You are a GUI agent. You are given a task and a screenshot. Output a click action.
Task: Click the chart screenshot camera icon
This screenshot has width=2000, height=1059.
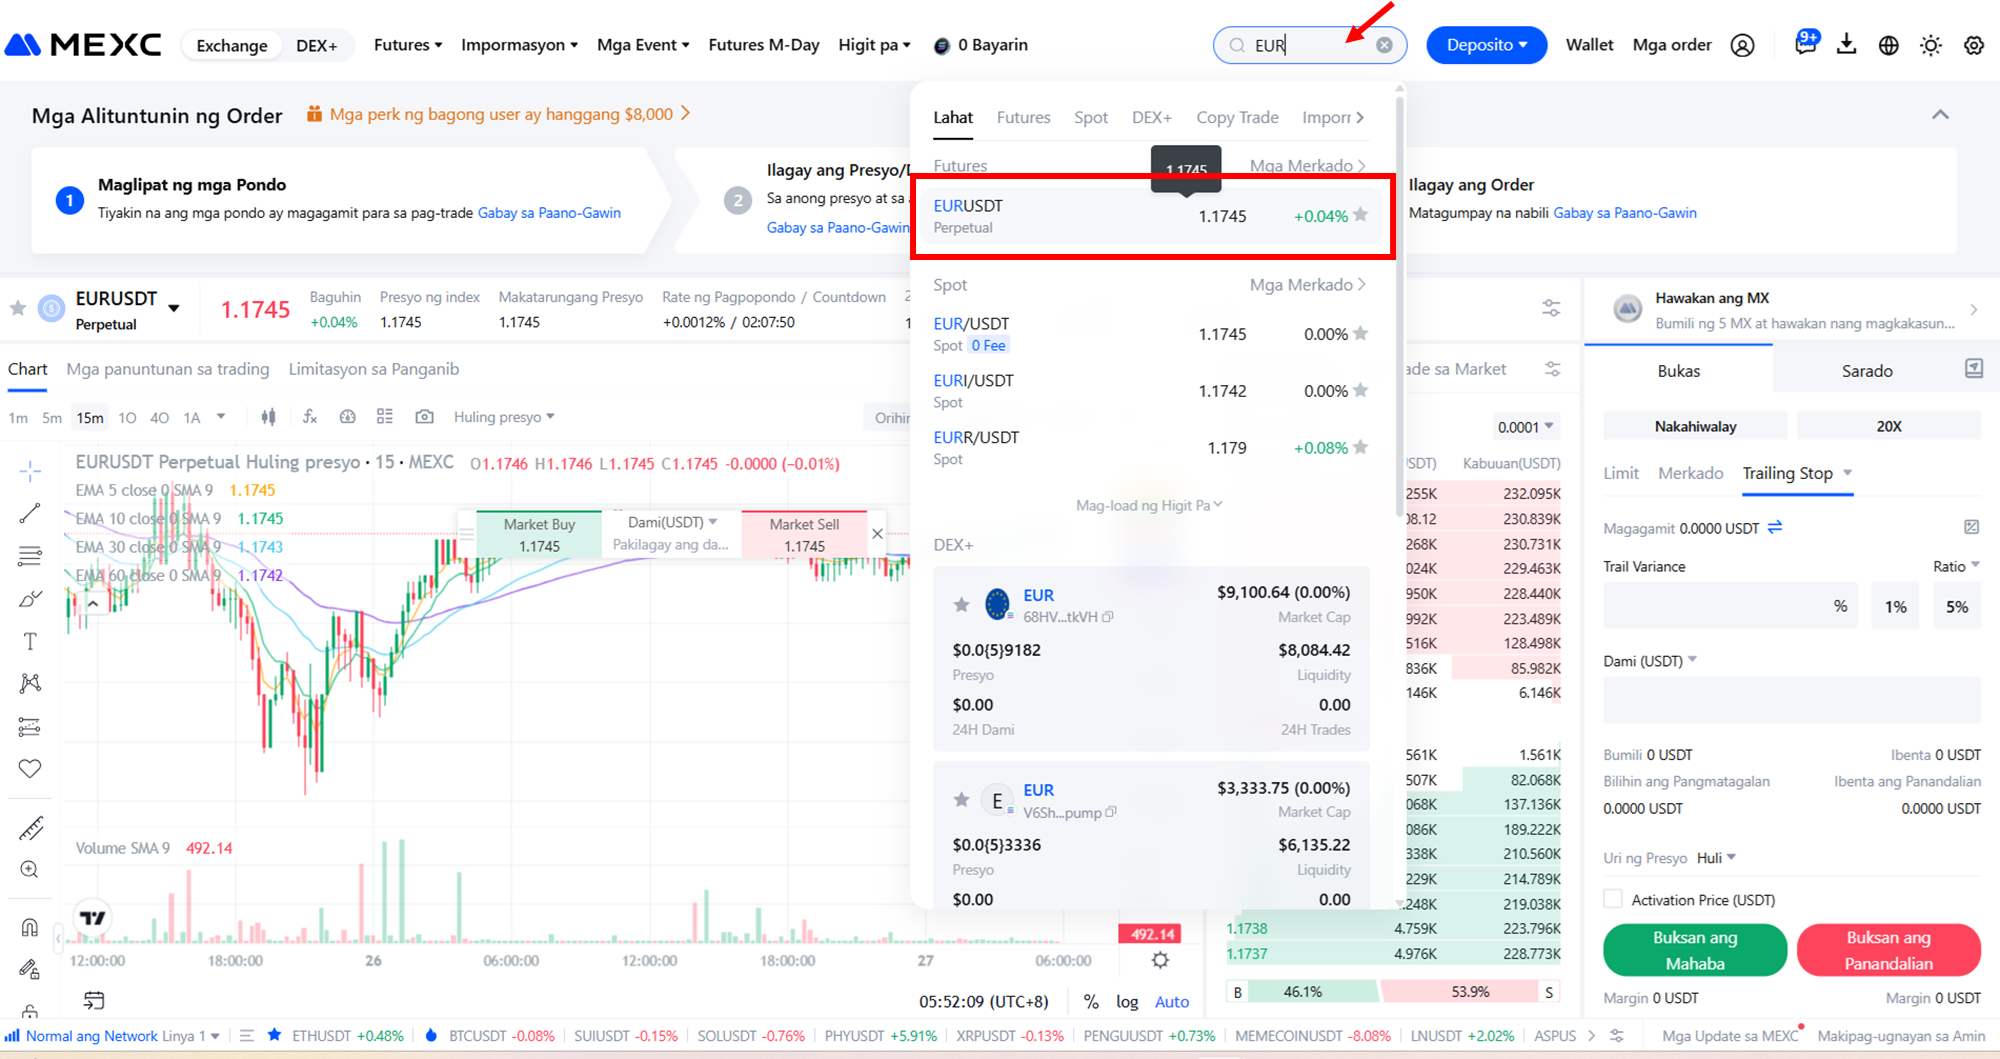pos(424,417)
